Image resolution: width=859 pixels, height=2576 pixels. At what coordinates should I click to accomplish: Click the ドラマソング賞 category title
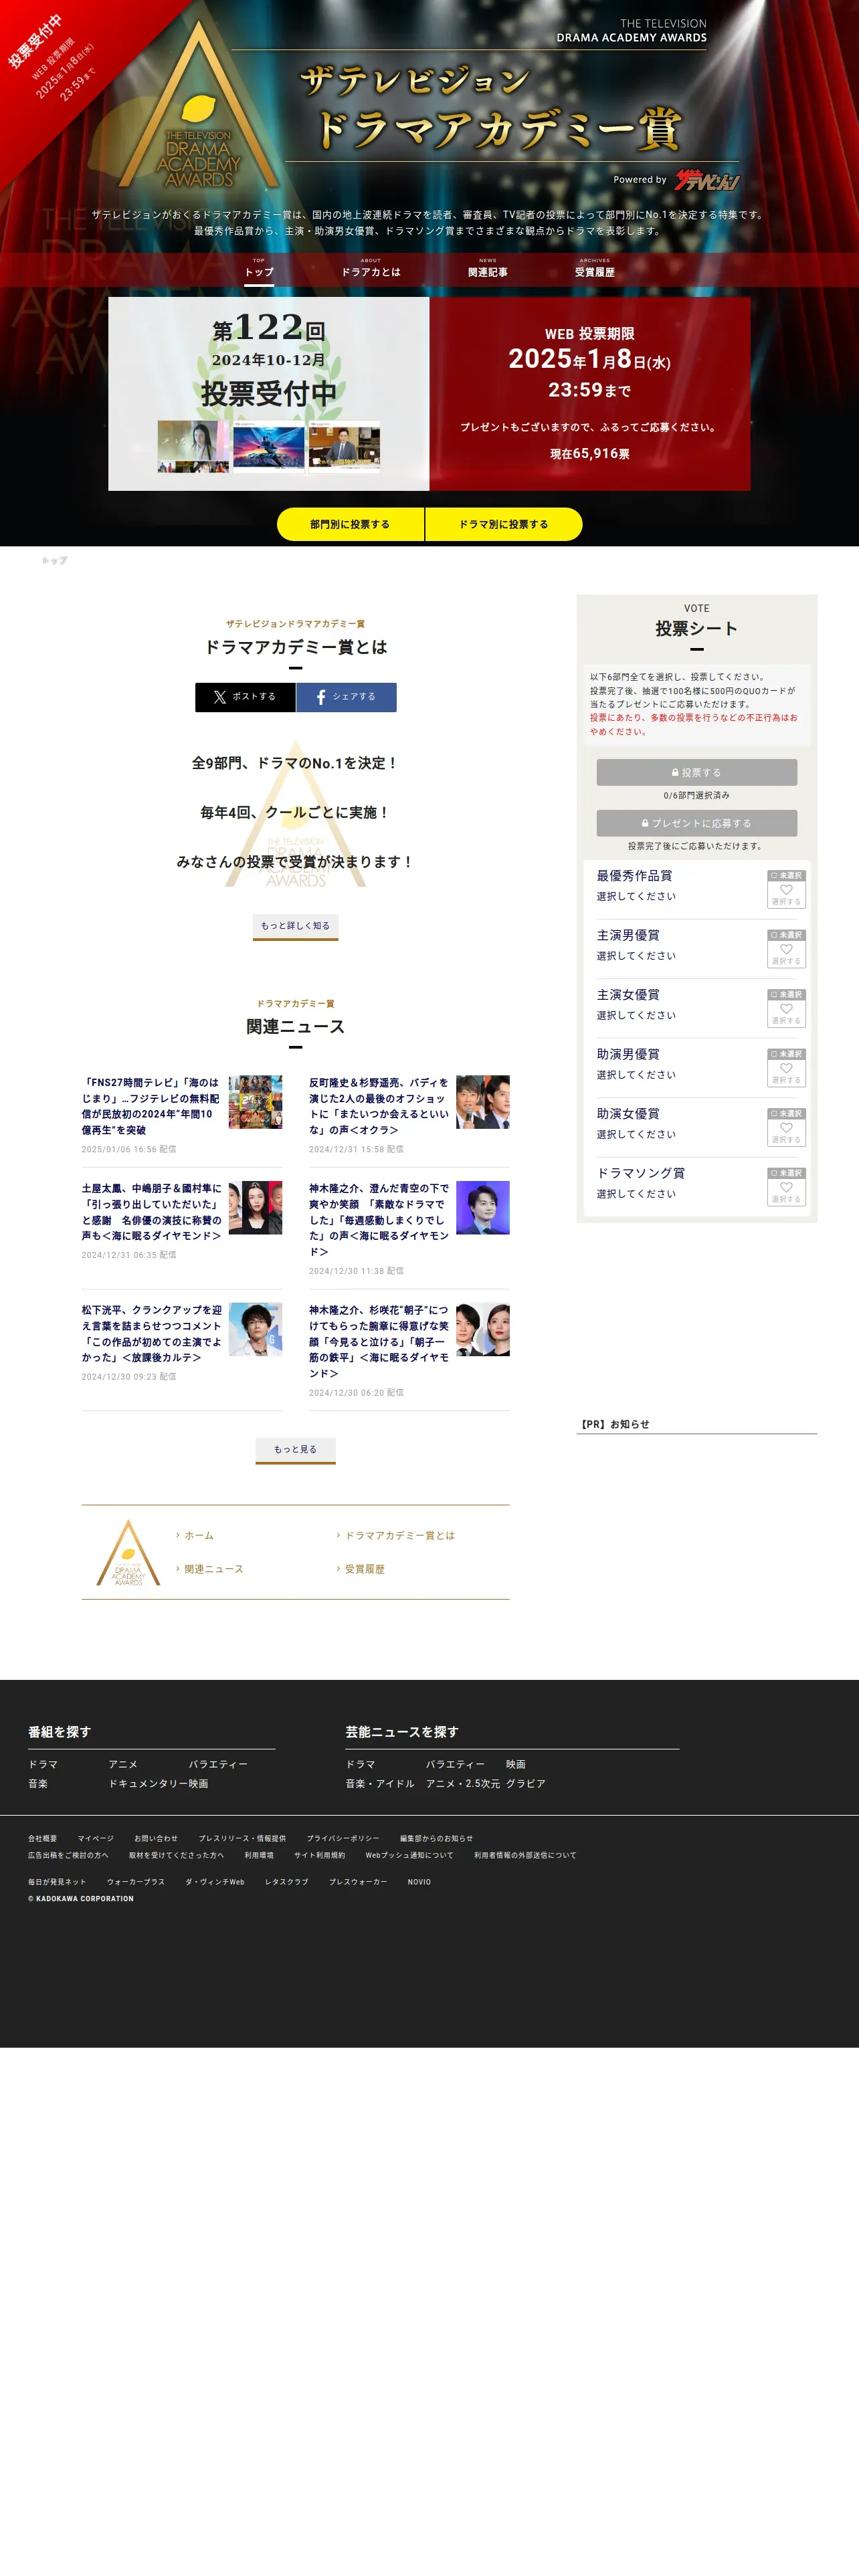pyautogui.click(x=640, y=1173)
